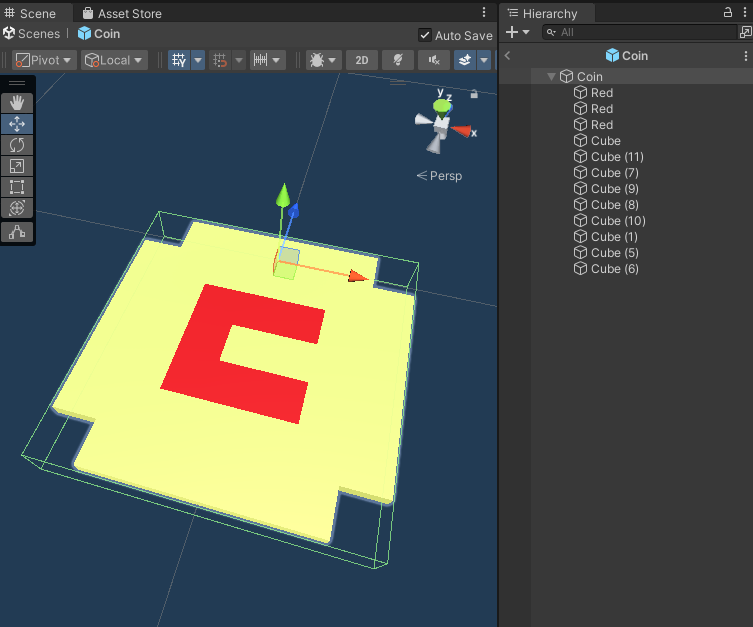This screenshot has height=627, width=753.
Task: Open Pivot handle position dropdown
Action: (x=44, y=60)
